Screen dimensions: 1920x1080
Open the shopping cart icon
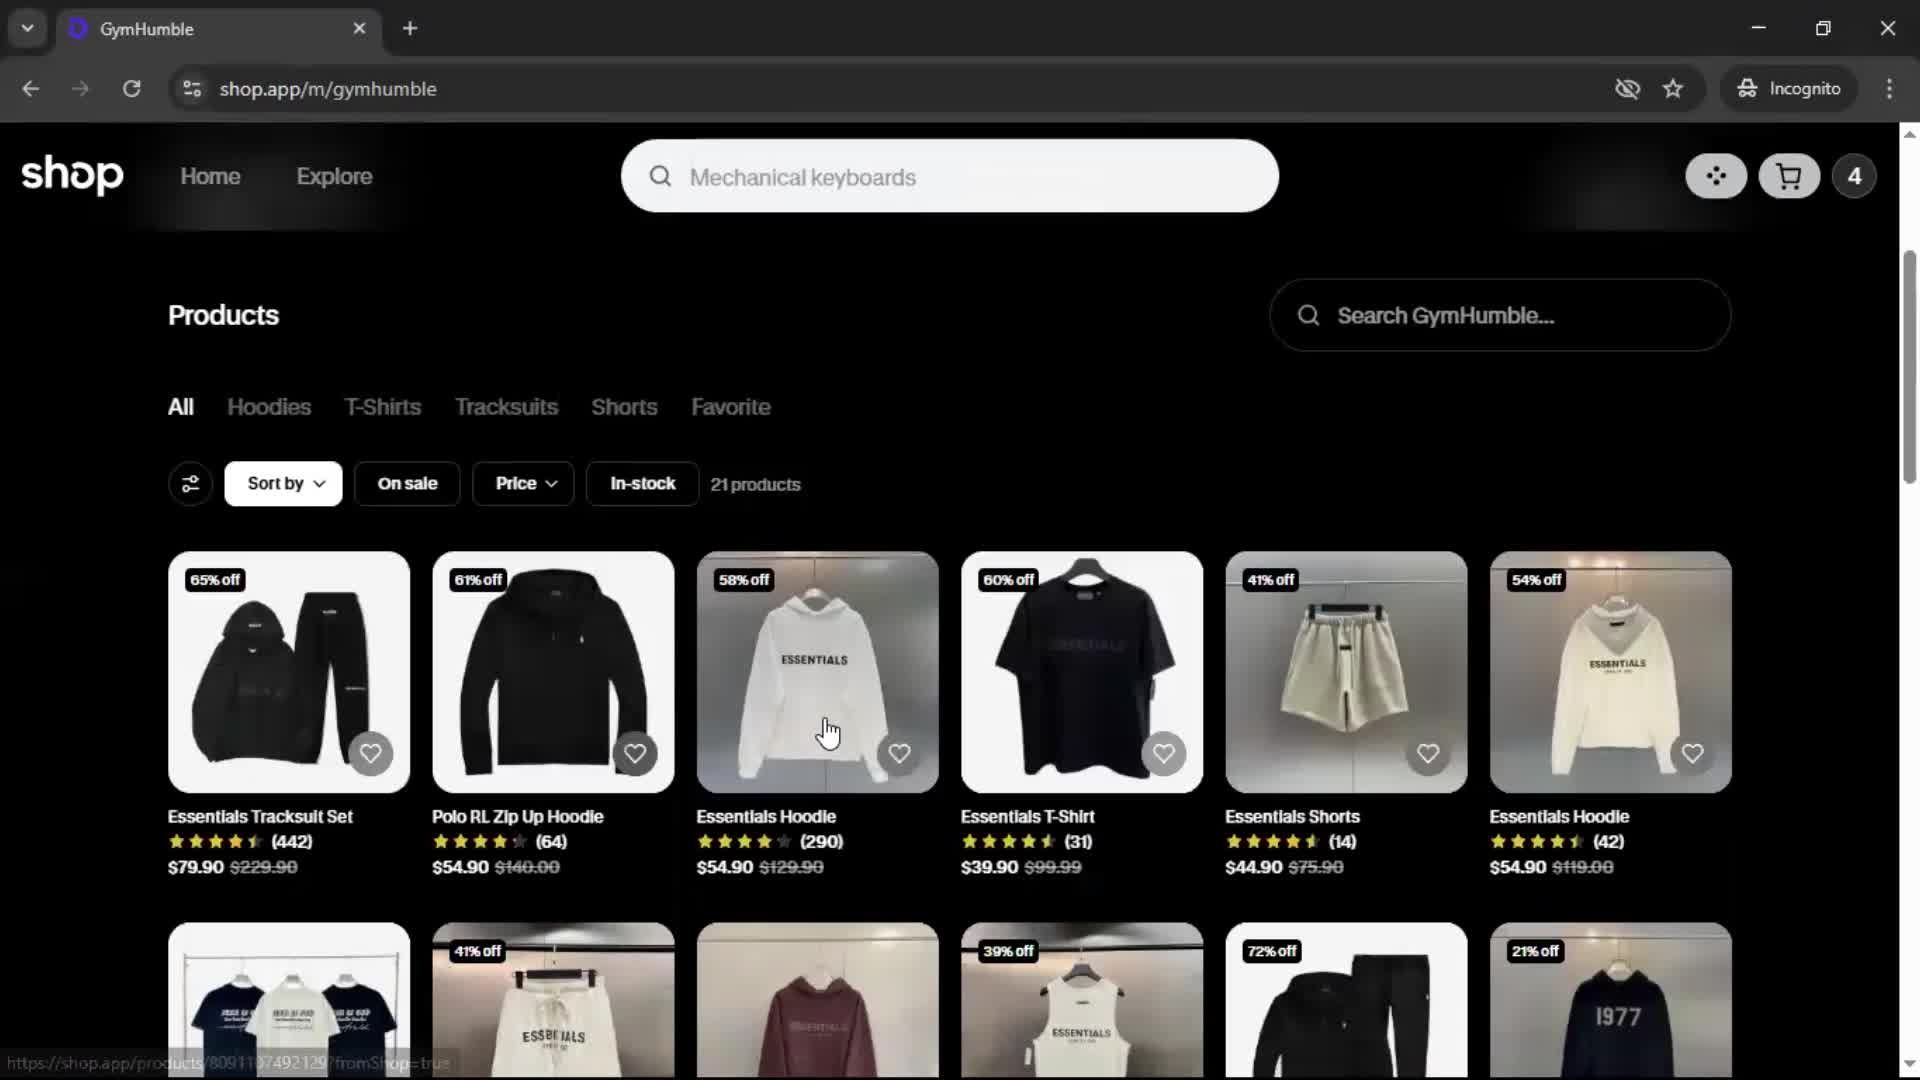pyautogui.click(x=1789, y=177)
